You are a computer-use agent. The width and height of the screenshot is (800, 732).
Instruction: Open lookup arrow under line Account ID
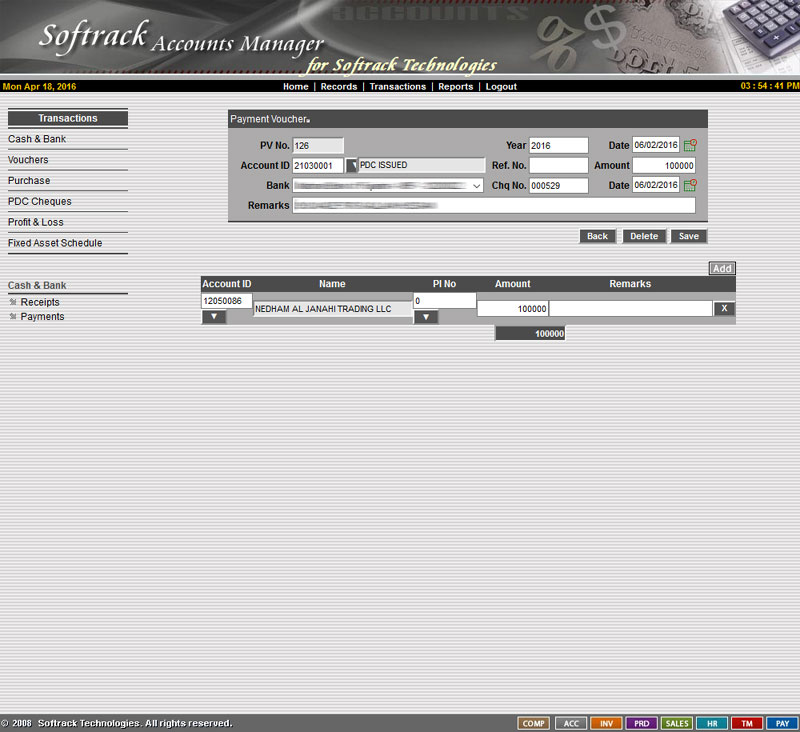(214, 317)
